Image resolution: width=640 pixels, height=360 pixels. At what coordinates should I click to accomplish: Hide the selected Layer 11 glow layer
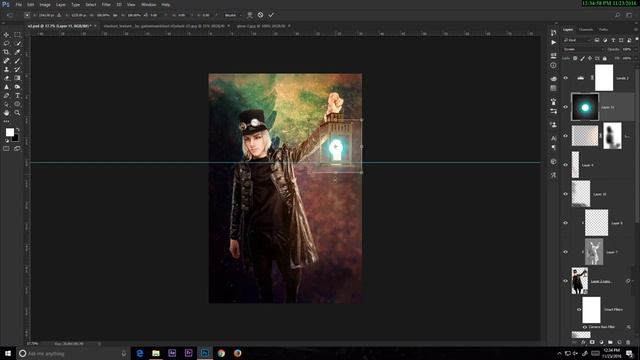pyautogui.click(x=566, y=107)
